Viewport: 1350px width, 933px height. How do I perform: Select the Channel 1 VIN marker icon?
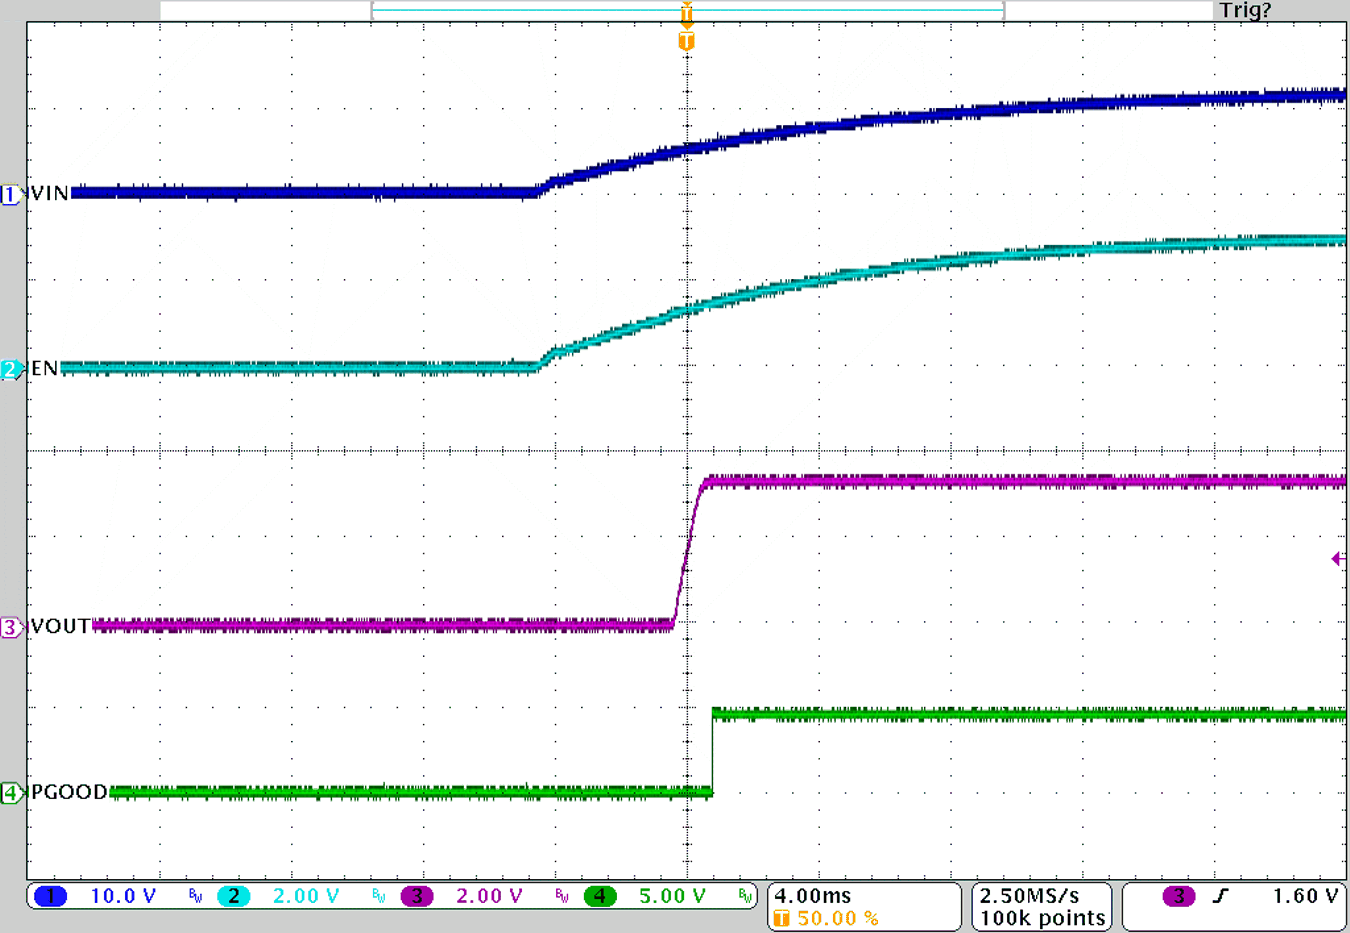tap(10, 195)
